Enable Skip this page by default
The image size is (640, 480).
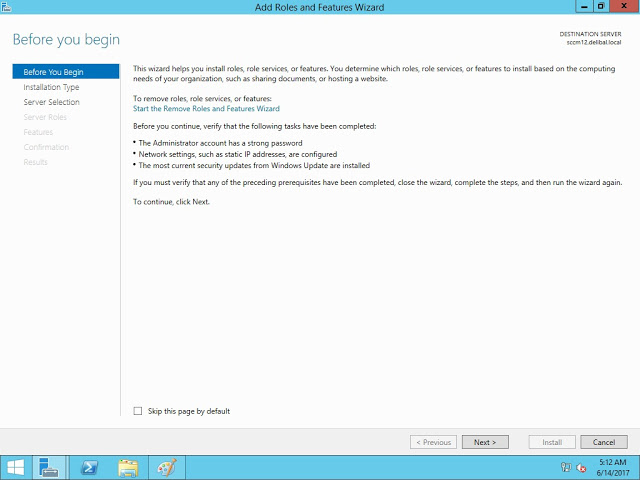click(x=138, y=411)
